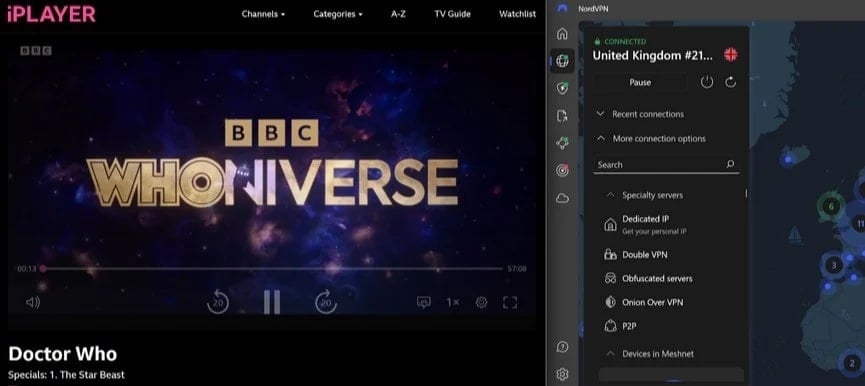Click United Kingdom #21 server name
The height and width of the screenshot is (386, 865).
coord(653,55)
